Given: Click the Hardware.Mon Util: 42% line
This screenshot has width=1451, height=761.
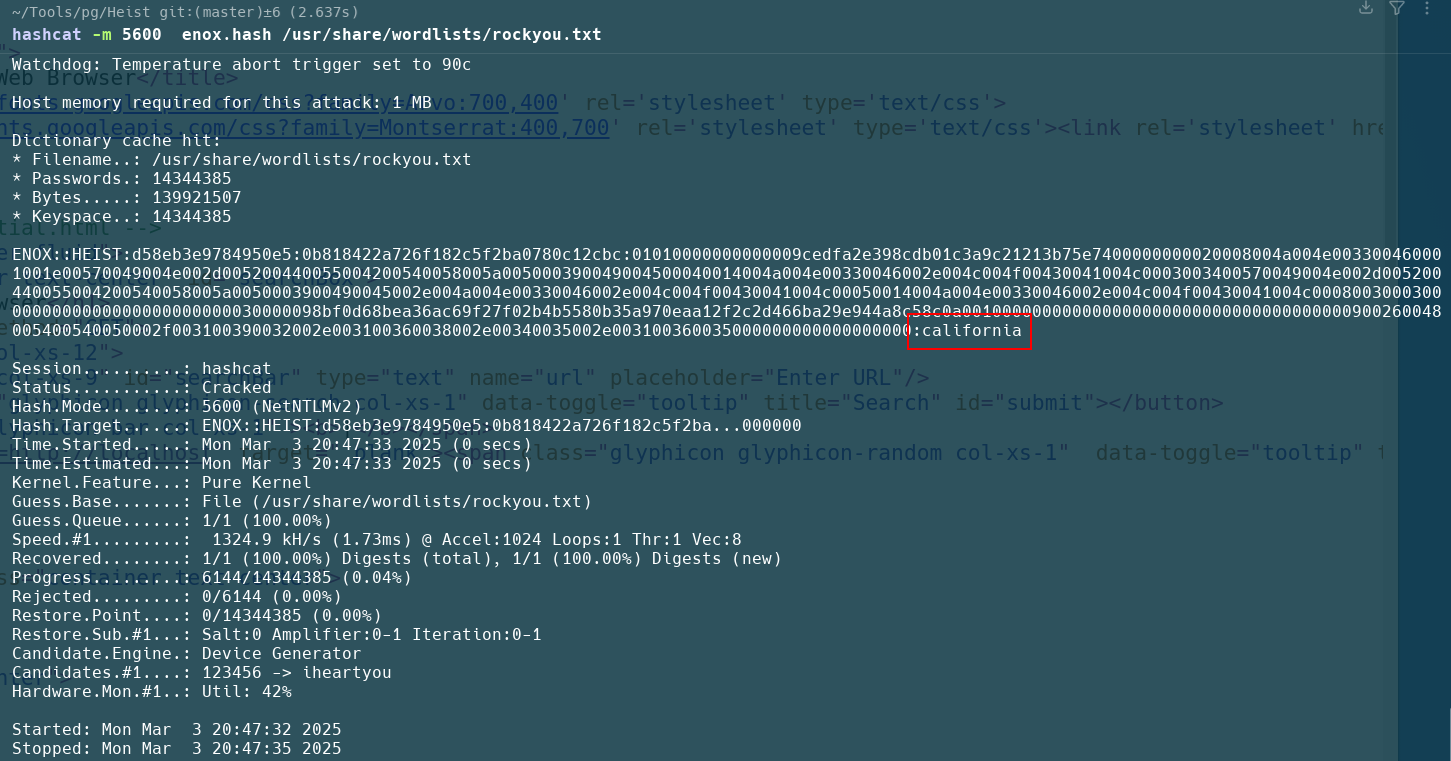Looking at the screenshot, I should point(151,692).
